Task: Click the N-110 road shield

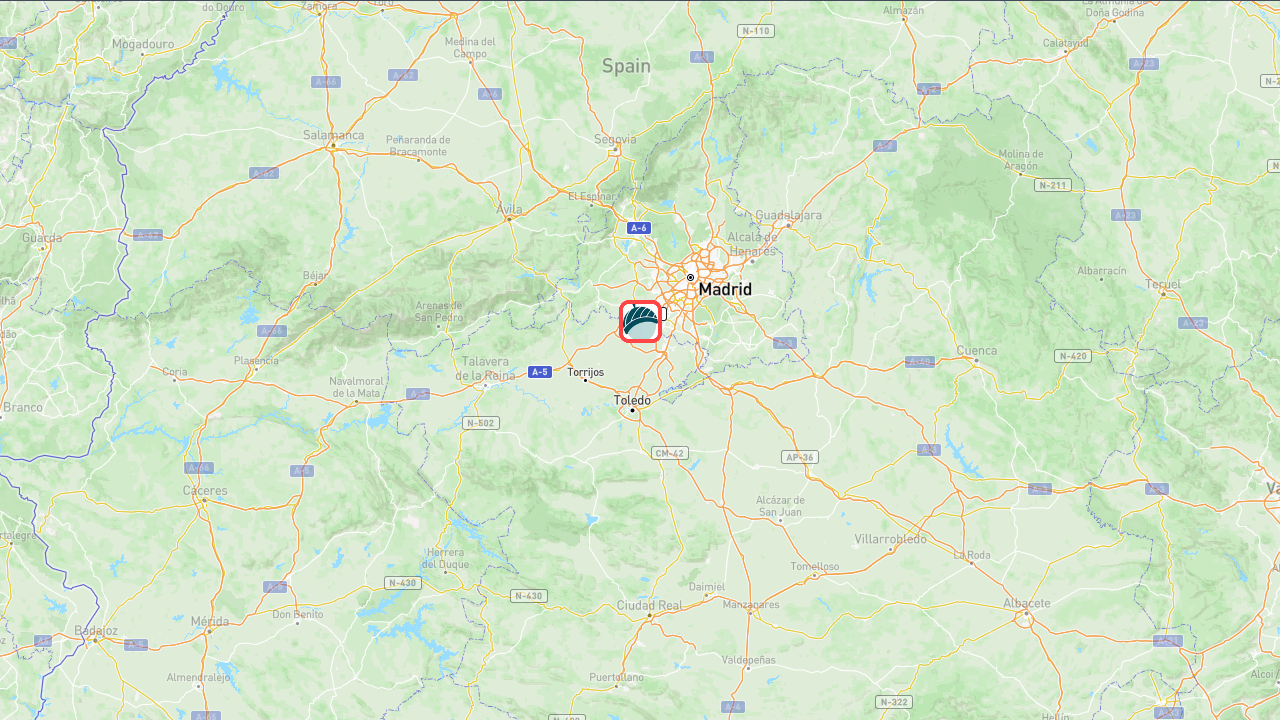Action: point(756,31)
